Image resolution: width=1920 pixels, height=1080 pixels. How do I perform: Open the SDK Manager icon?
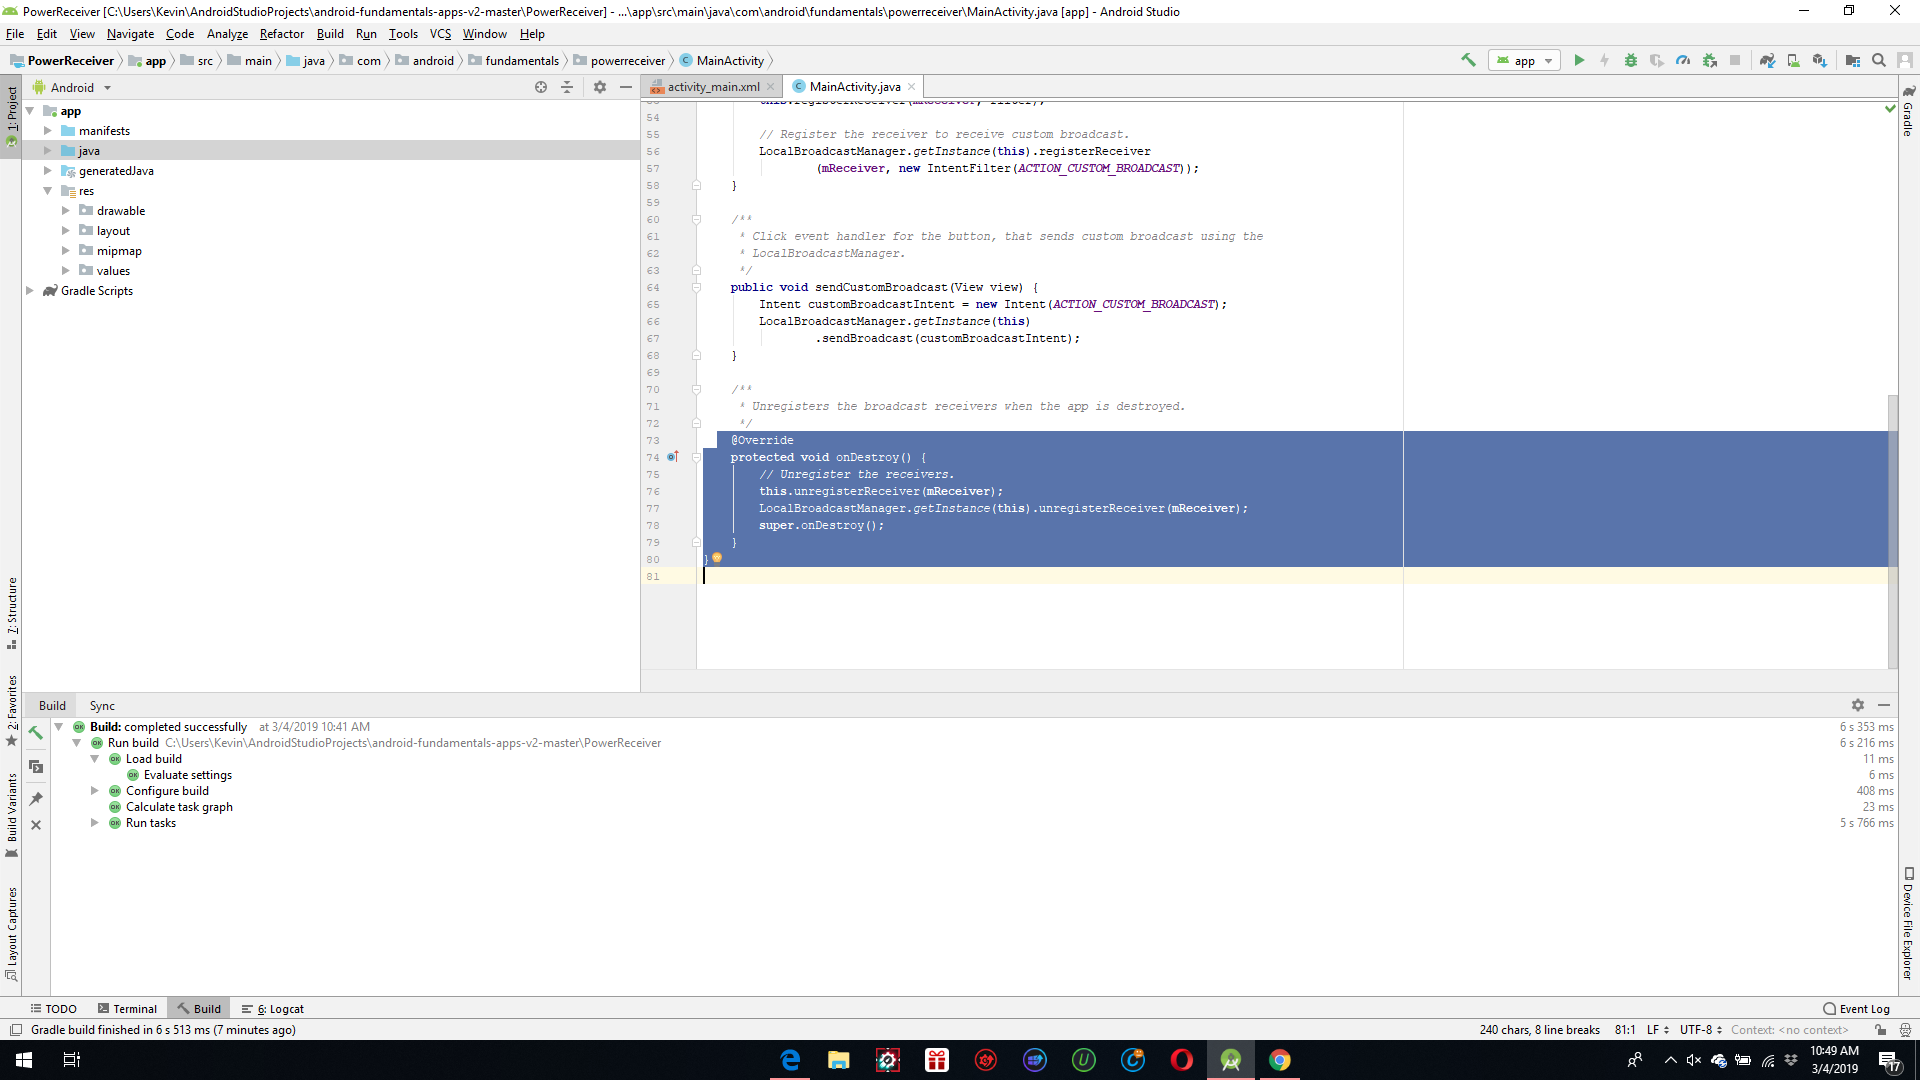coord(1819,60)
